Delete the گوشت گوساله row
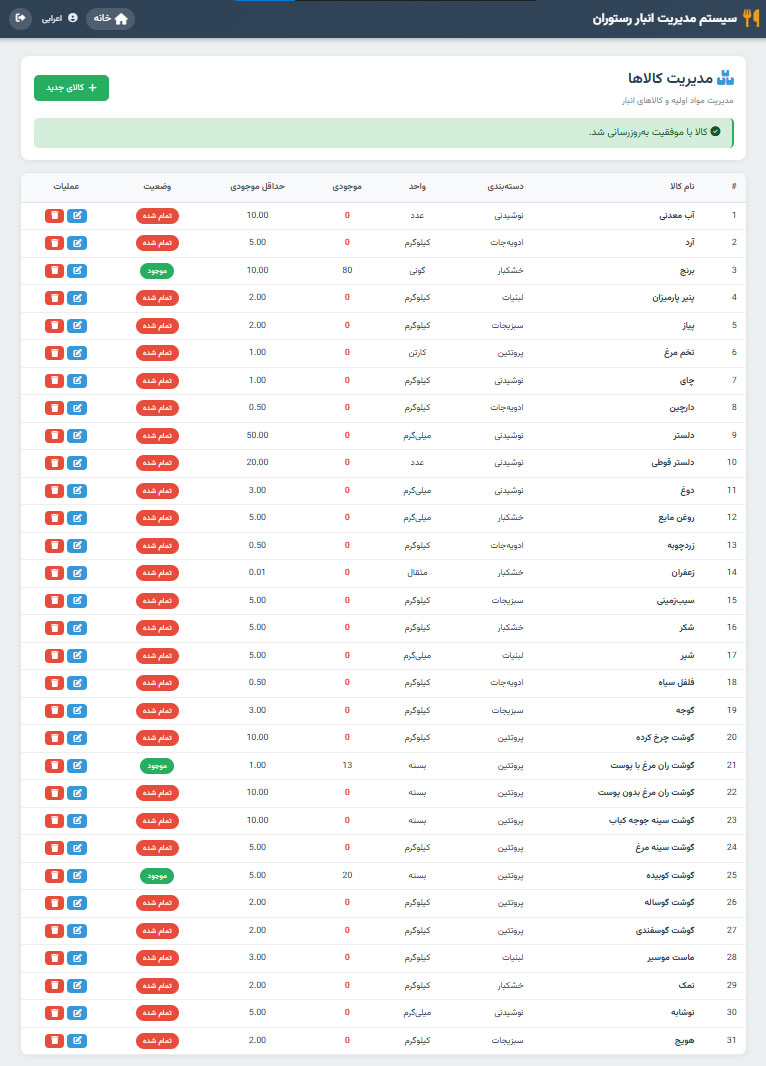The image size is (766, 1066). click(54, 903)
